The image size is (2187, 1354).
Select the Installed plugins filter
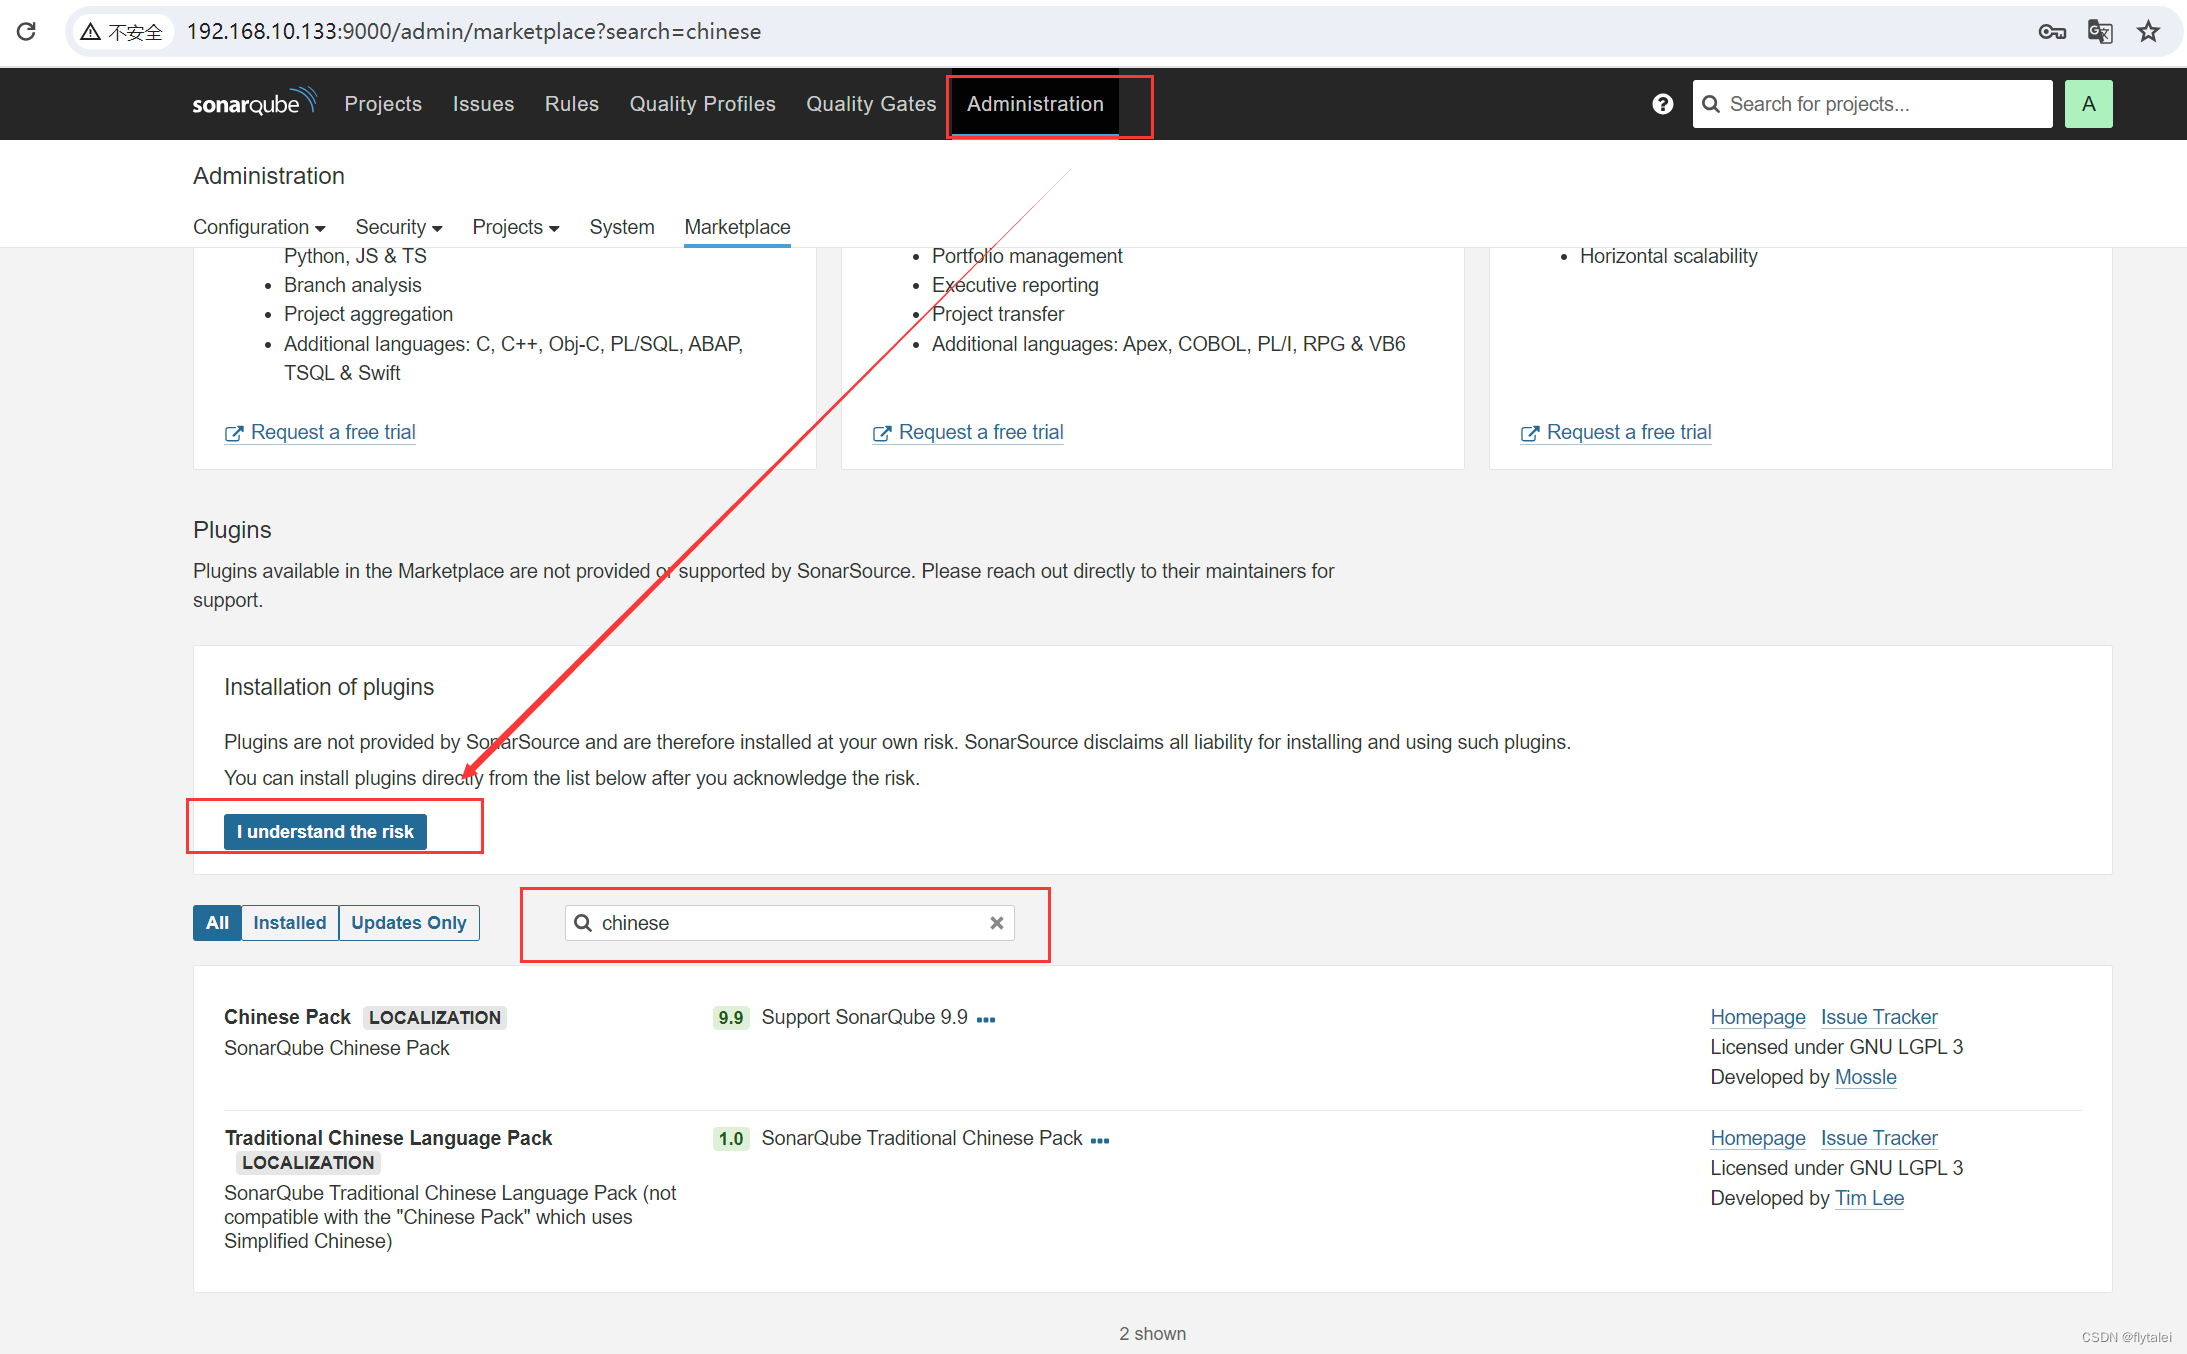coord(289,923)
